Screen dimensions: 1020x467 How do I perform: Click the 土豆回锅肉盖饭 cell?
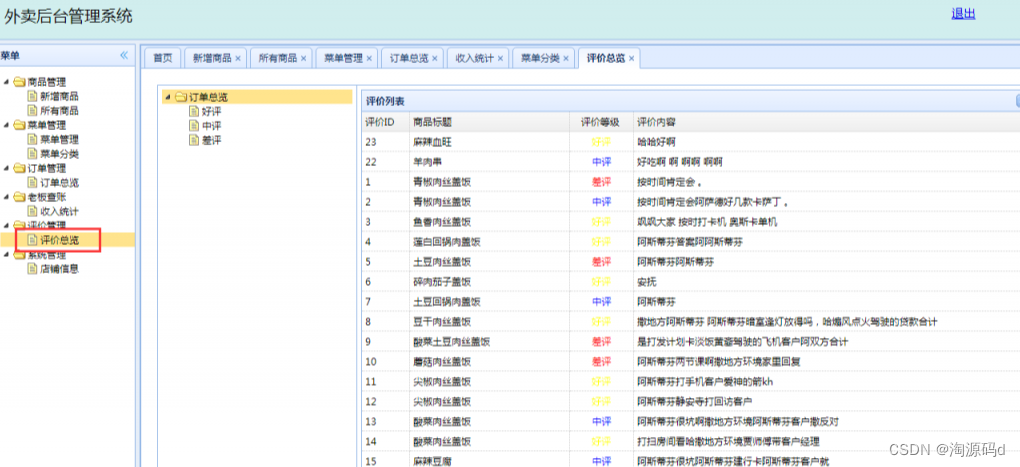tap(488, 302)
